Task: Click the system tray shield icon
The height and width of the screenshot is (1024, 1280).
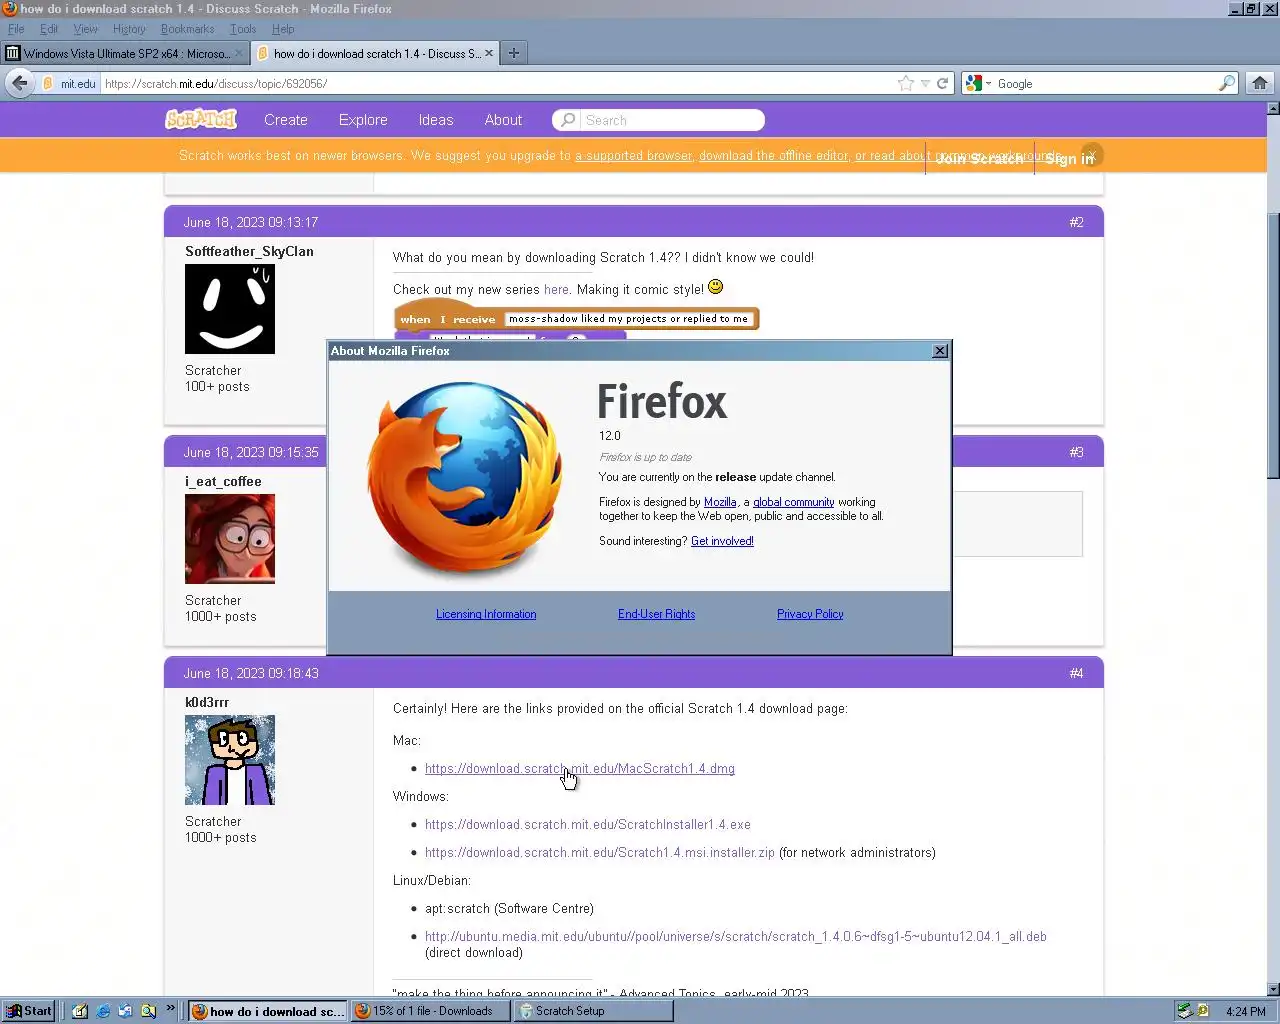Action: click(x=1203, y=1011)
